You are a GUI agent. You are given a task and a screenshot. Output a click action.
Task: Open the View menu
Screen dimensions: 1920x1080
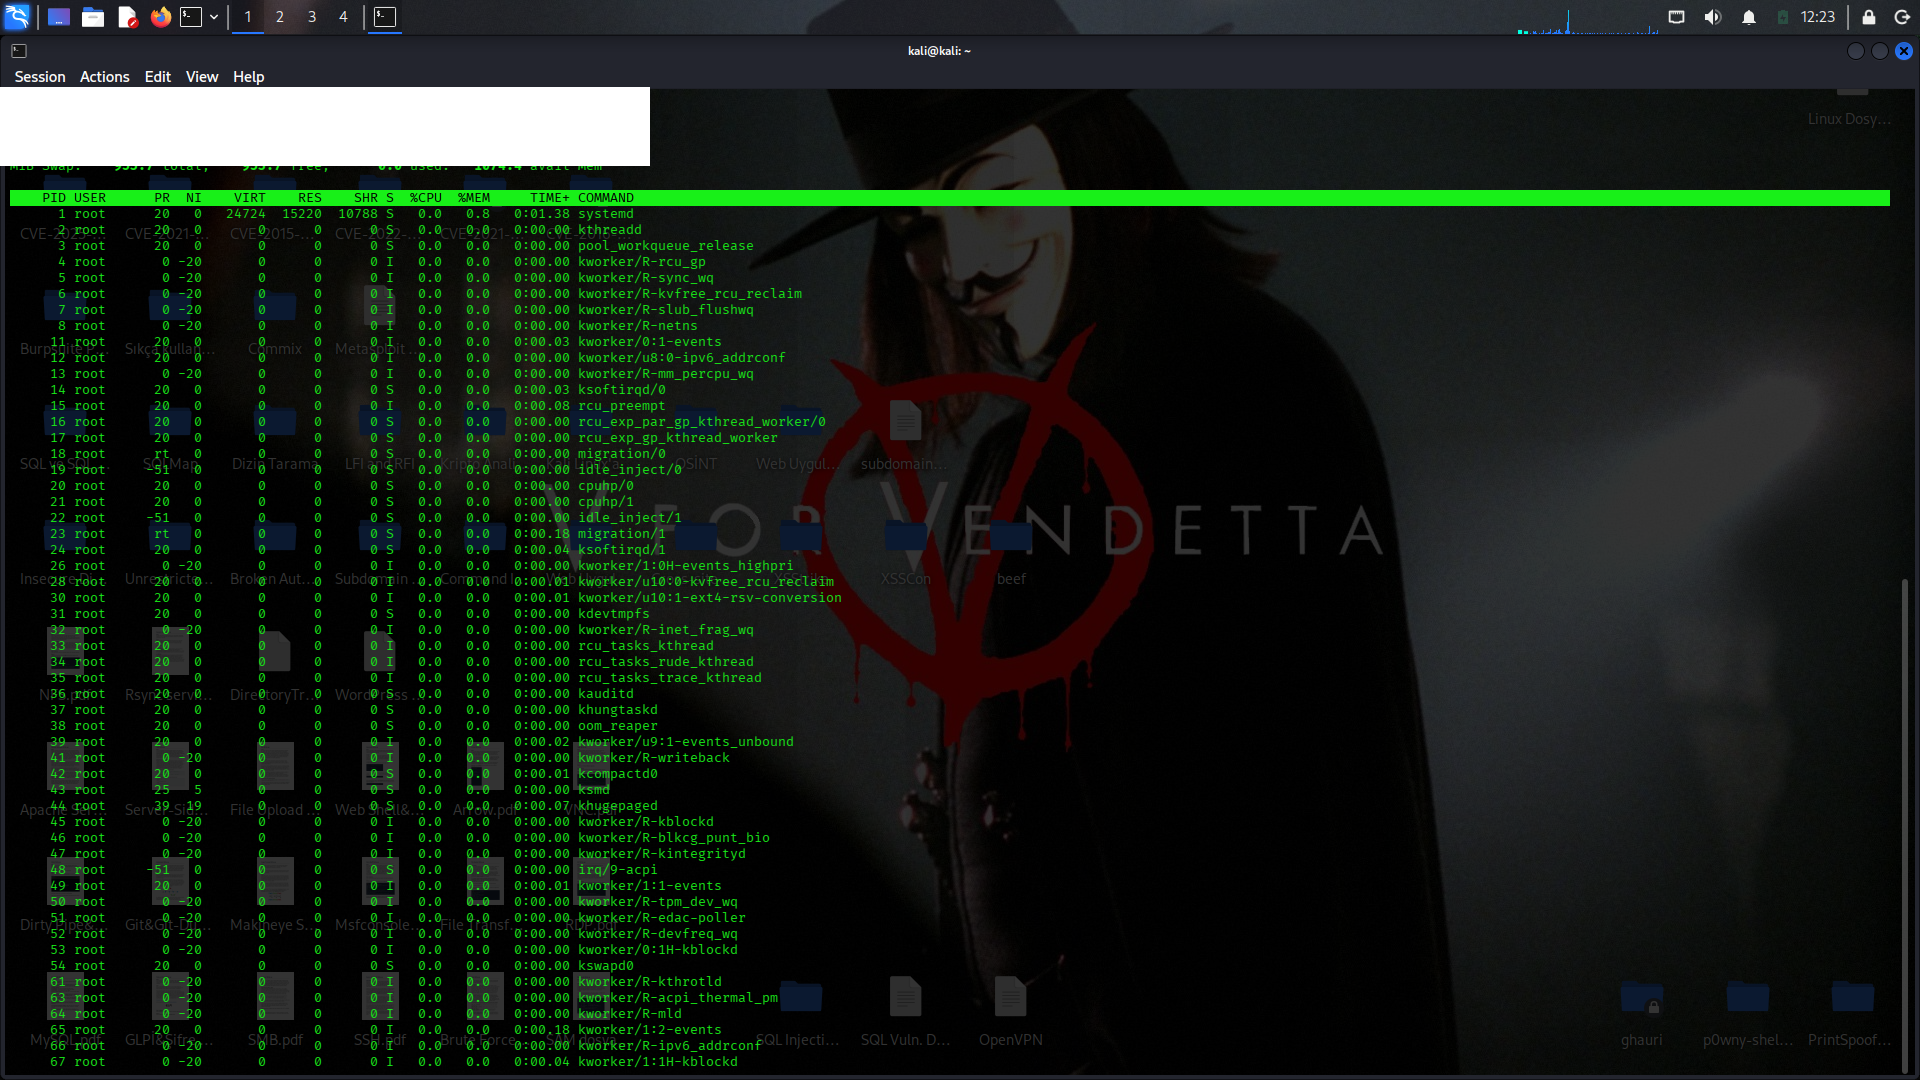[x=202, y=77]
